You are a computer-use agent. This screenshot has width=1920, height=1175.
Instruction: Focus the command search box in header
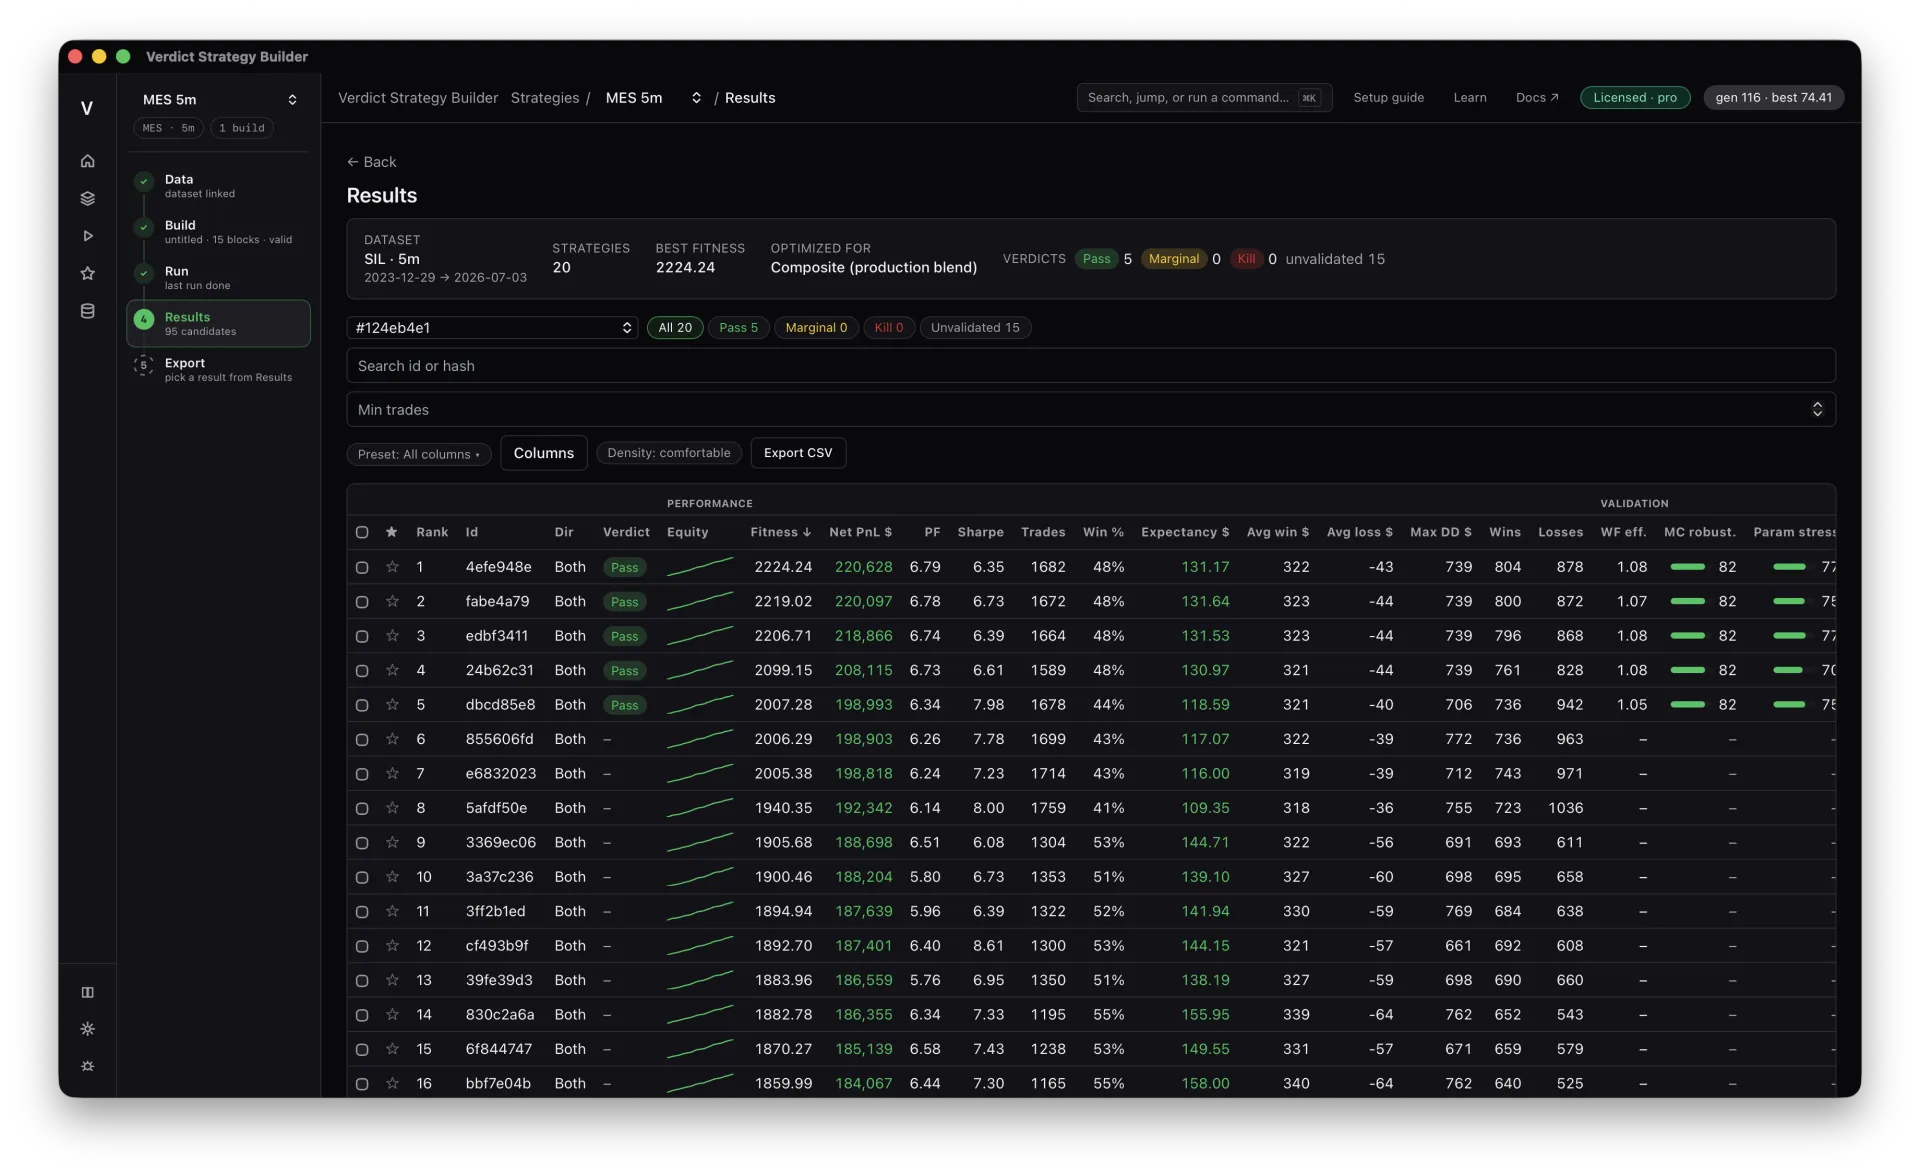(1204, 98)
